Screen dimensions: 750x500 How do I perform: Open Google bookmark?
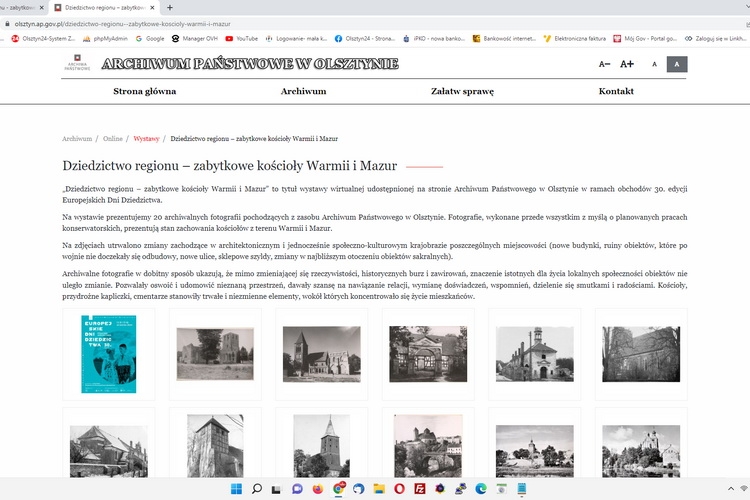point(150,39)
